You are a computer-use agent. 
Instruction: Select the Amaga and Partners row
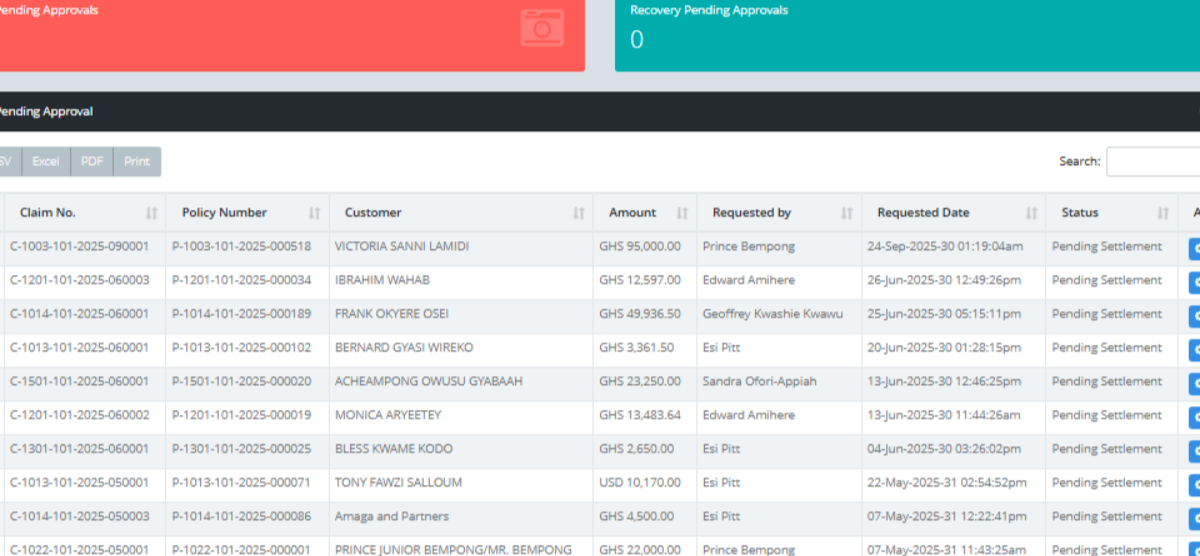point(392,517)
